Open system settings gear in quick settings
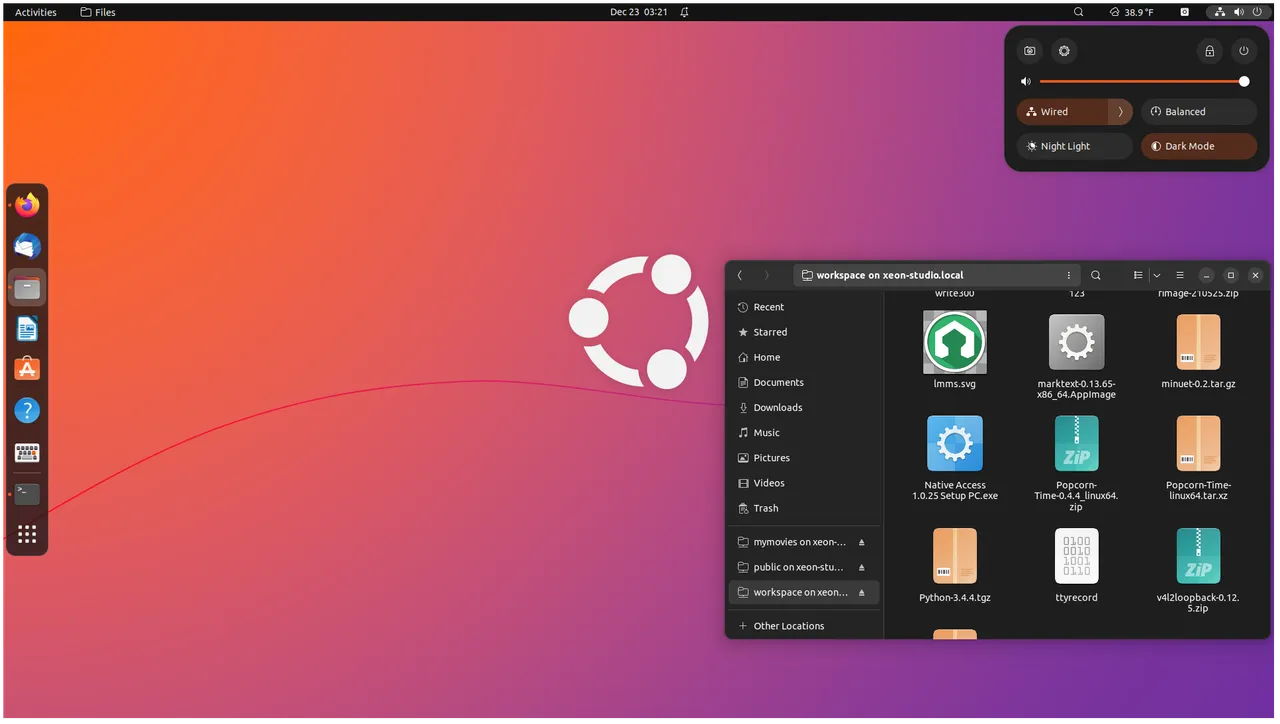Screen dimensions: 1280x724 pos(1064,51)
